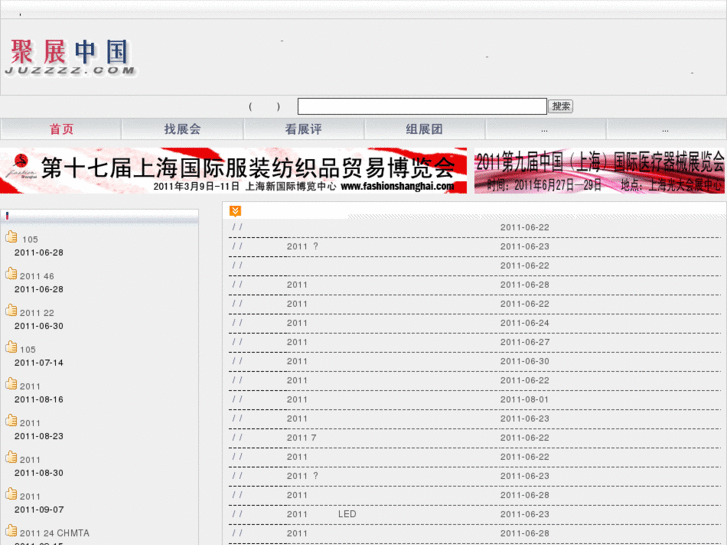Image resolution: width=727 pixels, height=545 pixels.
Task: Open the 找展会 navigation tab
Action: (182, 129)
